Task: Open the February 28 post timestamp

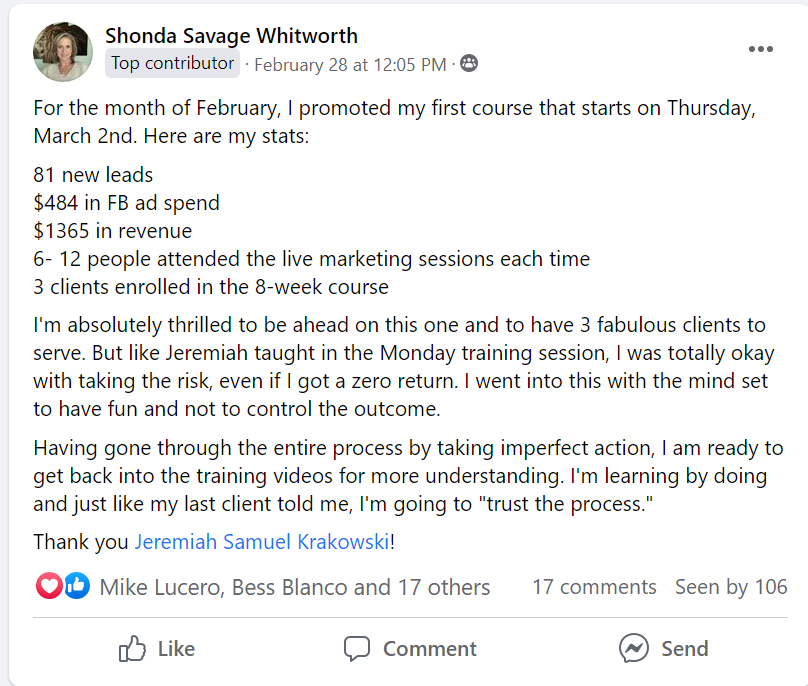Action: [x=350, y=65]
